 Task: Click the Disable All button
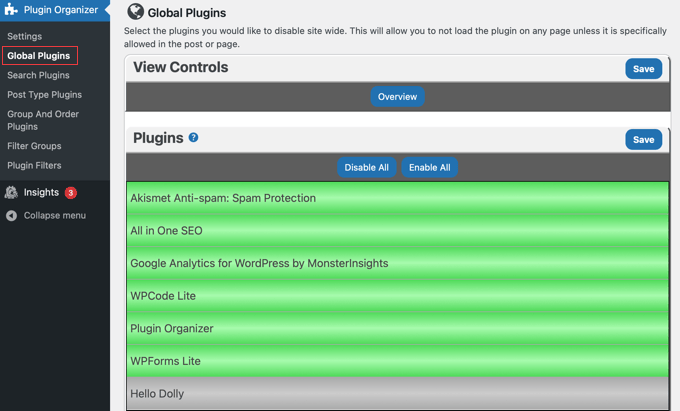(366, 167)
